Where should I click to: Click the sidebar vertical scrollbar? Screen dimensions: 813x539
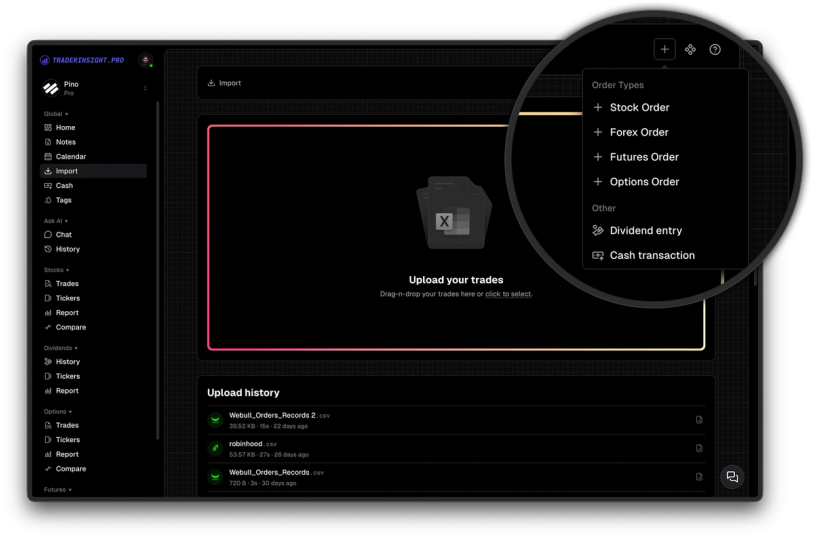click(x=157, y=270)
